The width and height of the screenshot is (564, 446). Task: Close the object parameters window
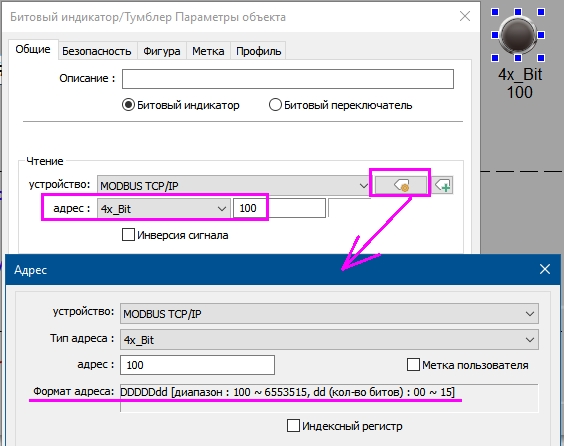click(465, 16)
